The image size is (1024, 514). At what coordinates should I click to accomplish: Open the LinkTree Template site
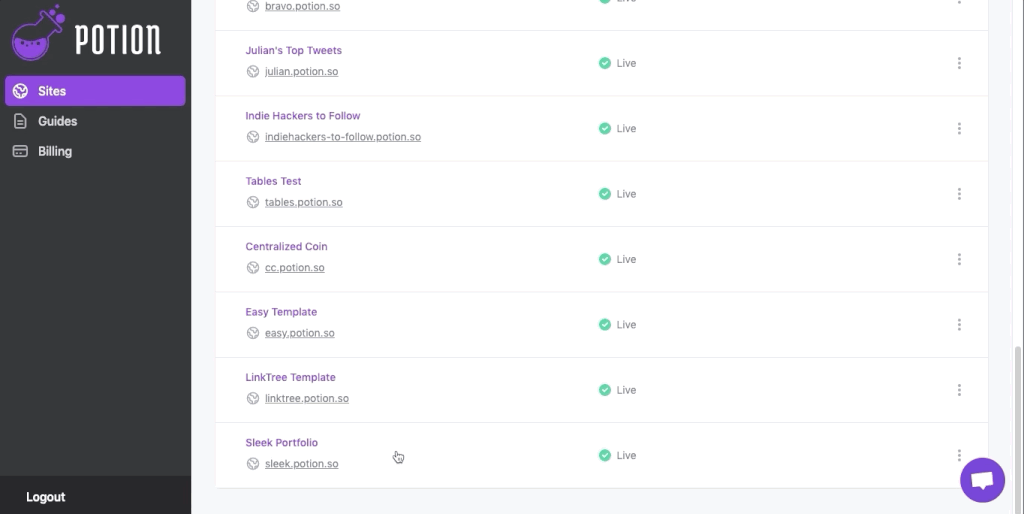pyautogui.click(x=290, y=377)
